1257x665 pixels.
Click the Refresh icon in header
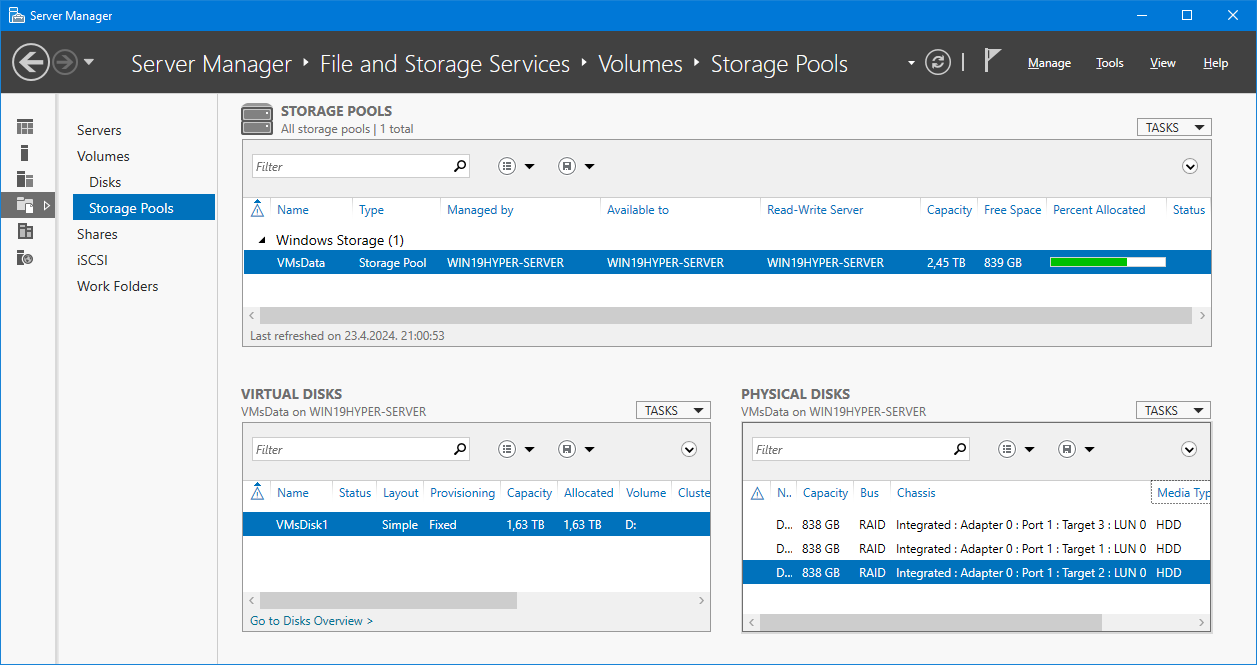click(937, 62)
